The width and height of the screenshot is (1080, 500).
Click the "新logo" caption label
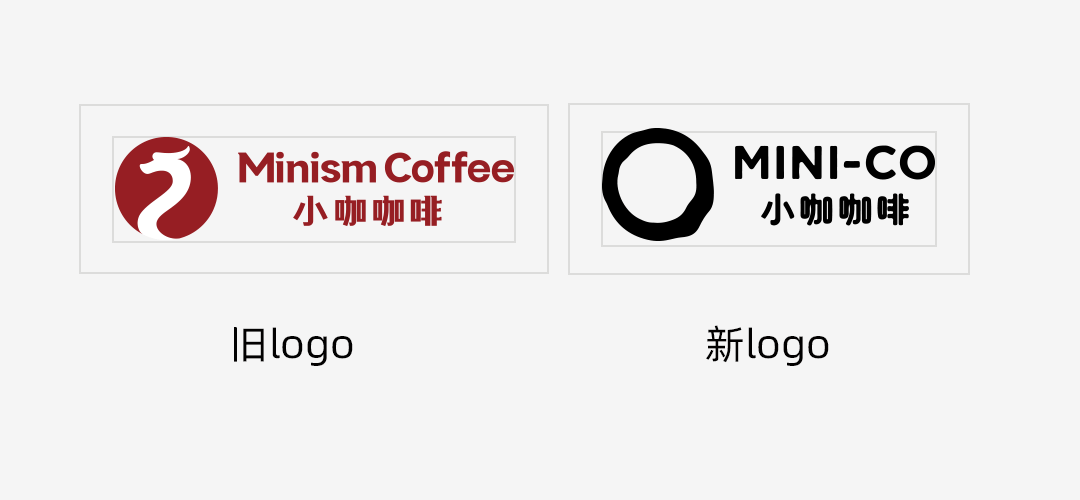(x=767, y=345)
